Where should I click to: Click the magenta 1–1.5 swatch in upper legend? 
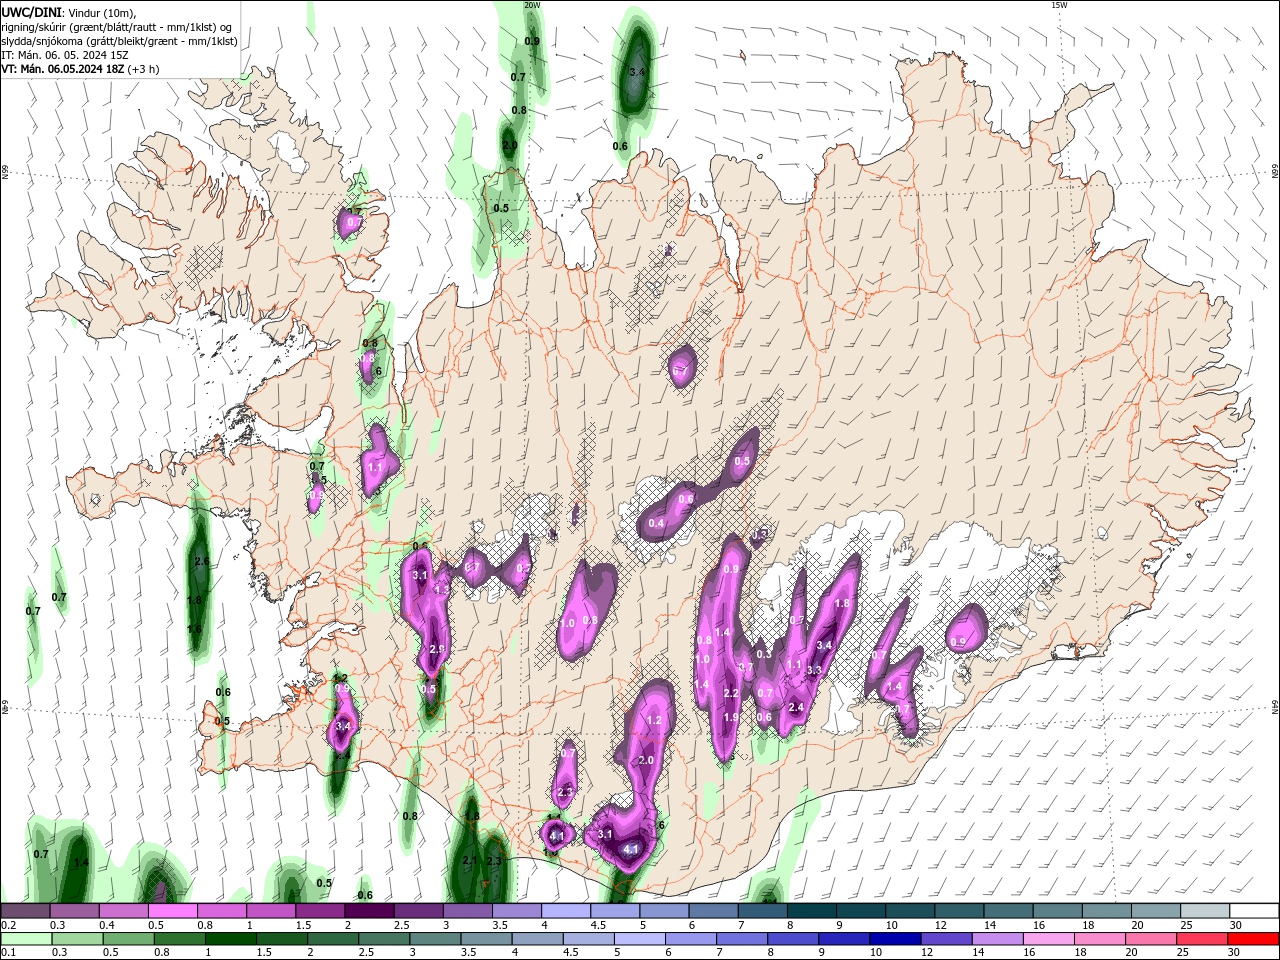click(271, 911)
